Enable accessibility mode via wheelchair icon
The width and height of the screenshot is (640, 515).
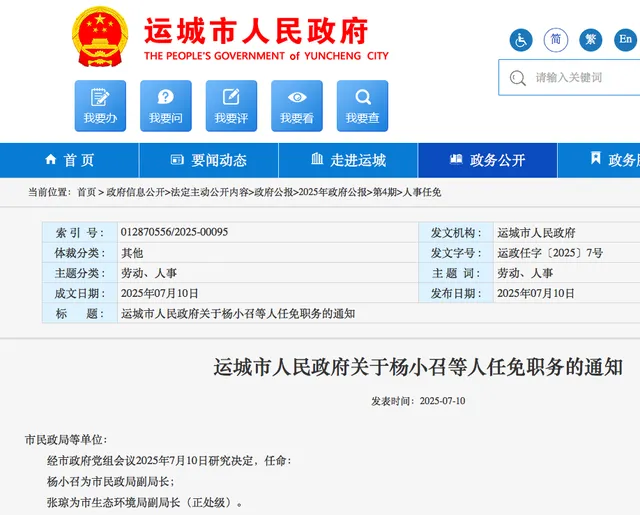click(x=521, y=40)
